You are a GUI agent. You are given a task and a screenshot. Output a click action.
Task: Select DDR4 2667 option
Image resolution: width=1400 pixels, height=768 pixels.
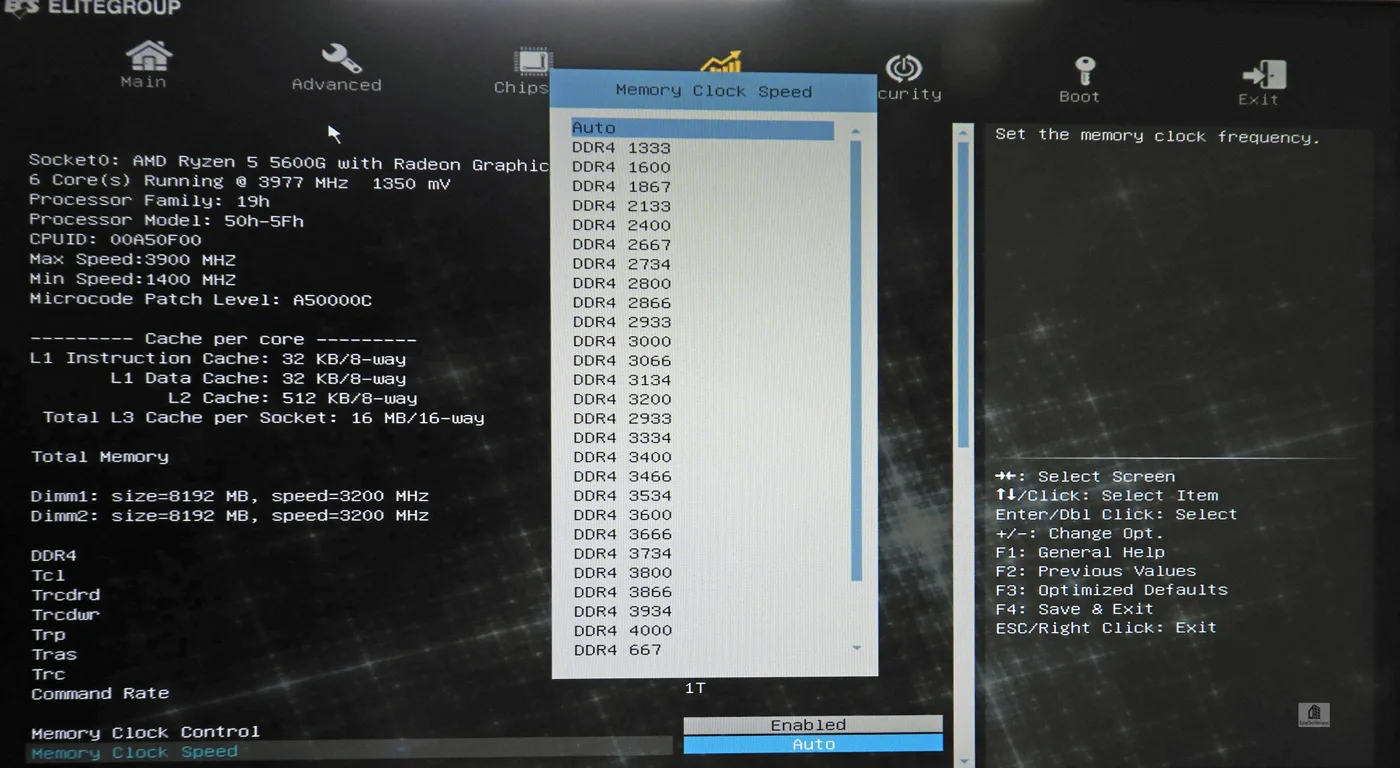click(621, 244)
